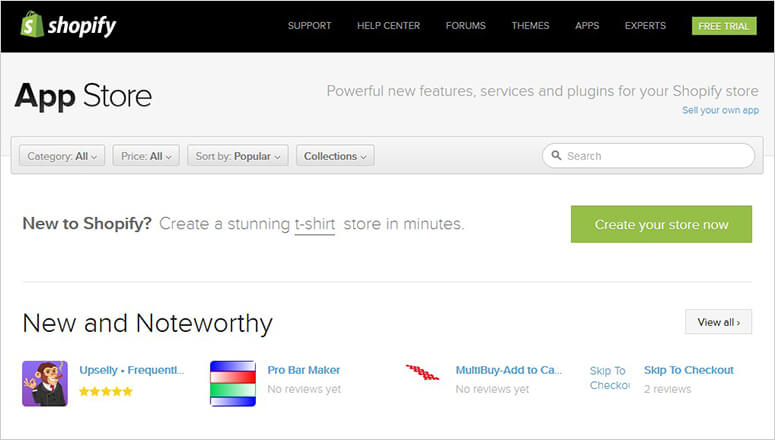Click Create your store now button
Viewport: 775px width, 440px height.
[x=661, y=224]
